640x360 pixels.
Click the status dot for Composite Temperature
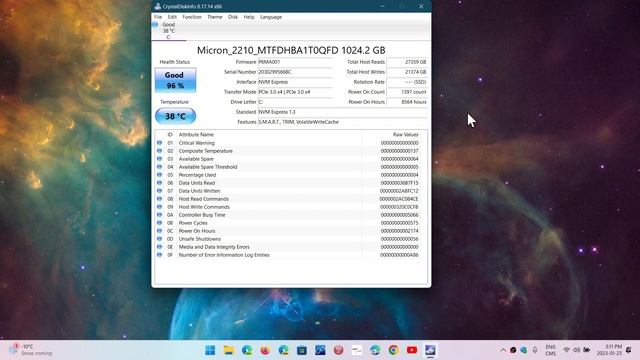tap(160, 151)
